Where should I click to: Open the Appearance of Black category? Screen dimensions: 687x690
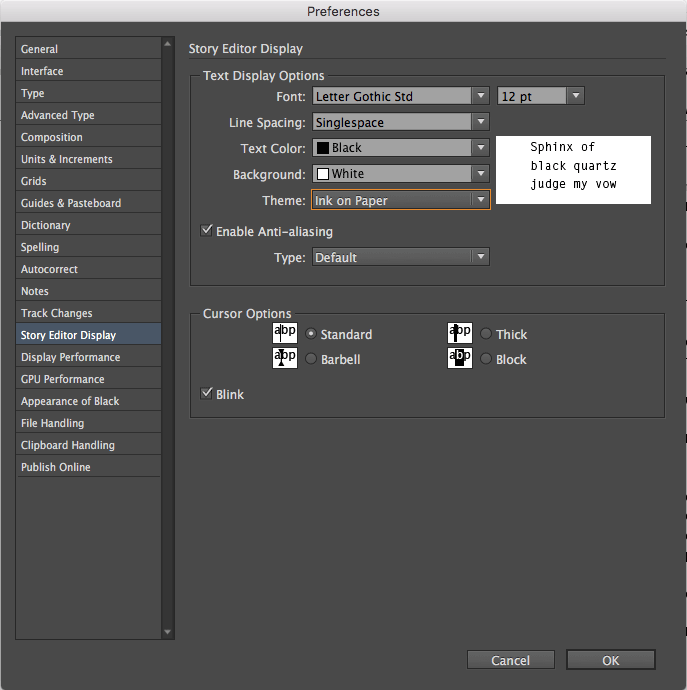click(88, 401)
